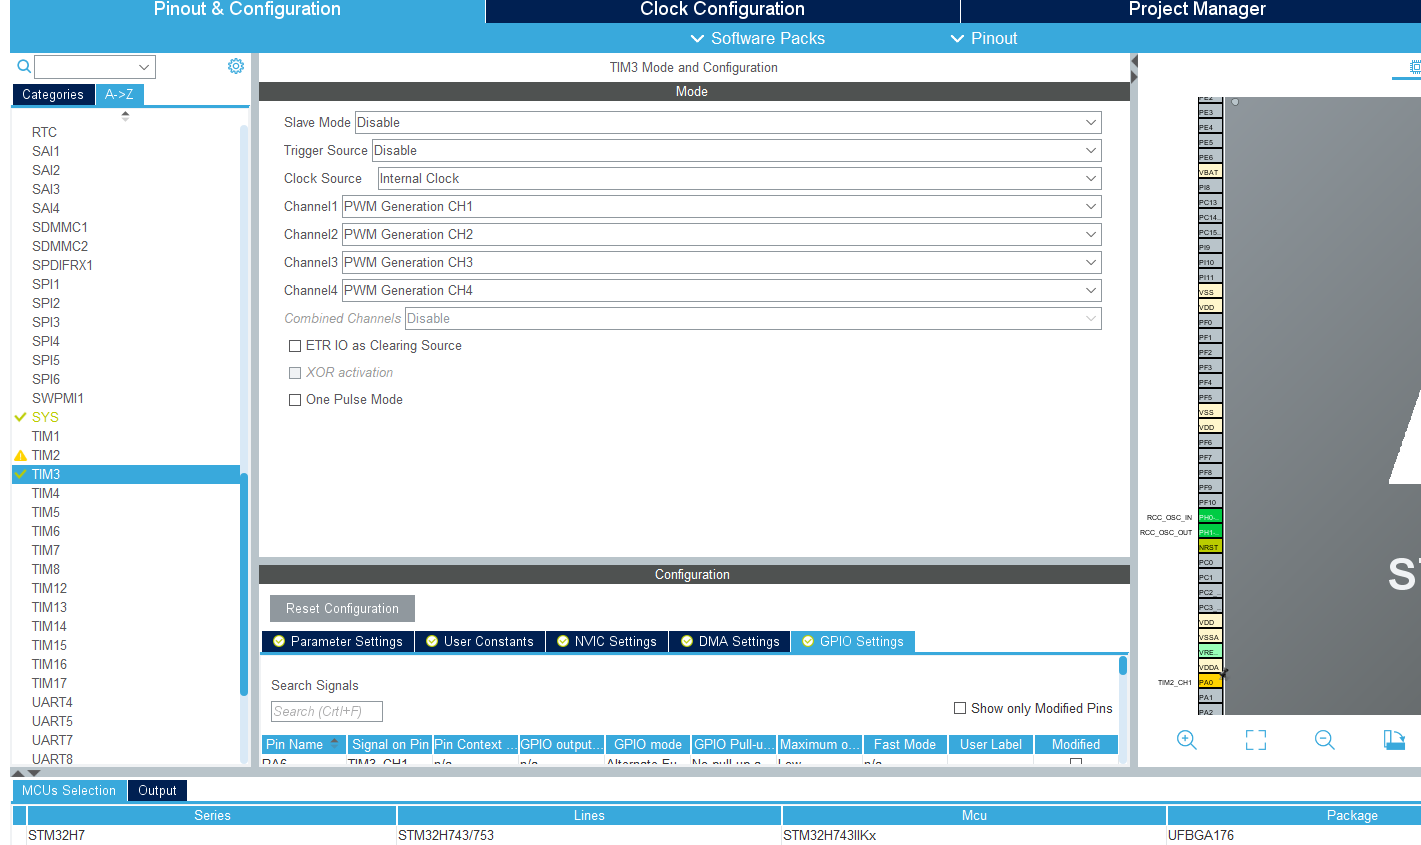Open the Clock Source dropdown
Image resolution: width=1421 pixels, height=845 pixels.
(x=739, y=178)
